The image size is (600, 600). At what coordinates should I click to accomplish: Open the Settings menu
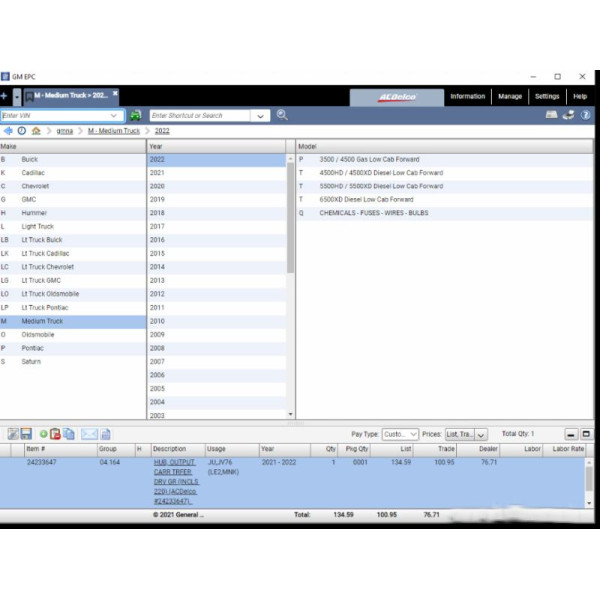pyautogui.click(x=547, y=97)
